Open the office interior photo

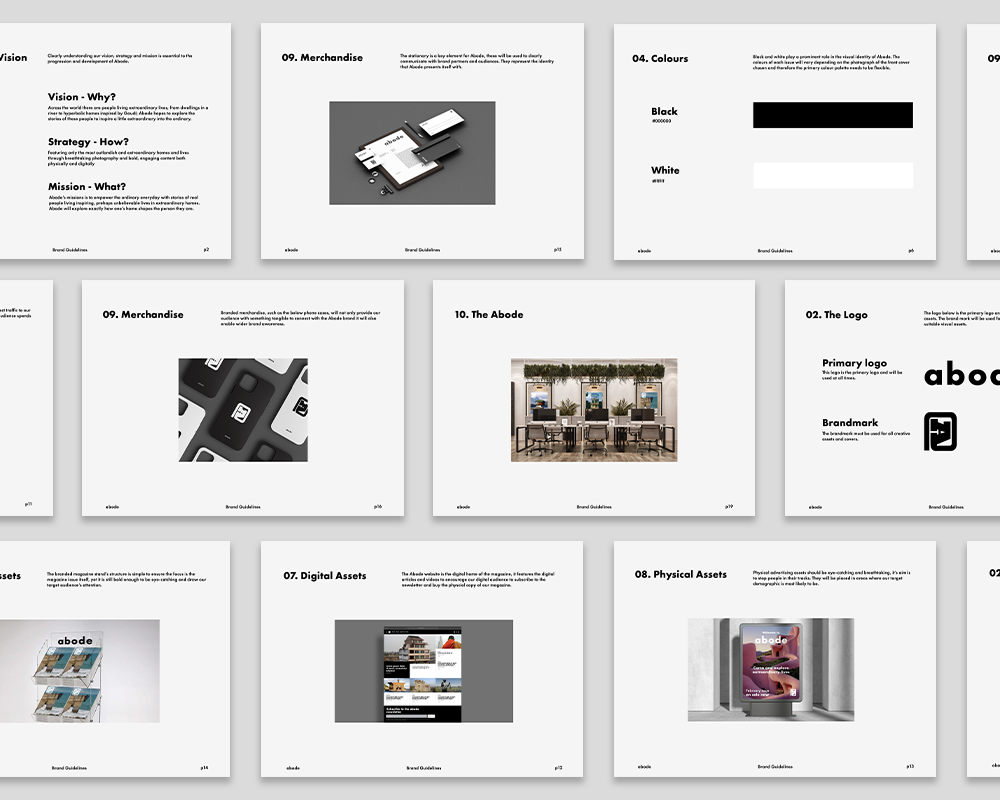(x=594, y=410)
